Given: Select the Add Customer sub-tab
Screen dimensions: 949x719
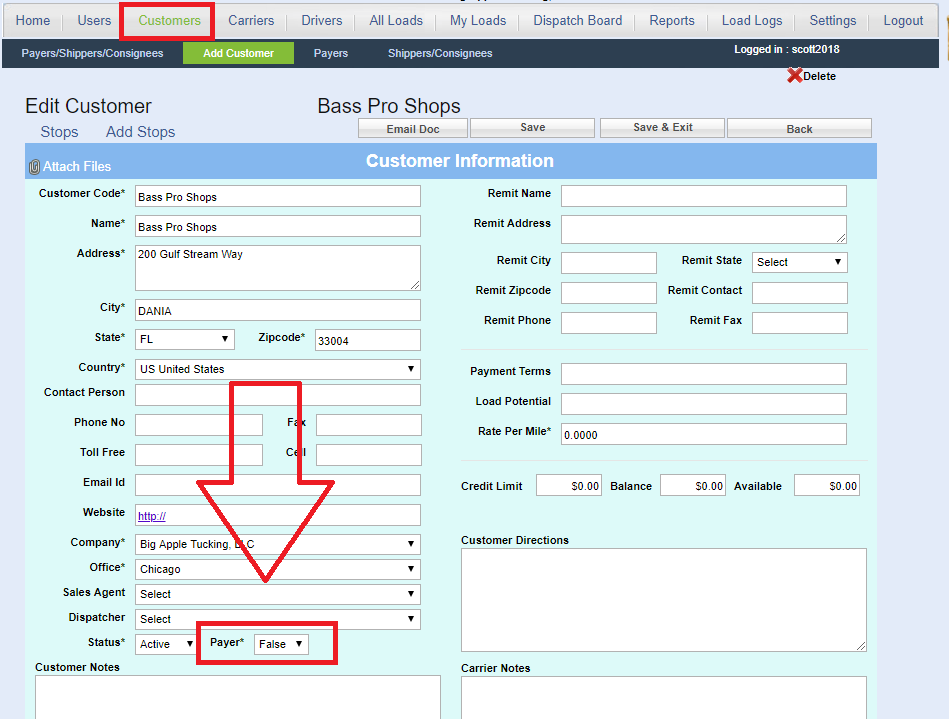Looking at the screenshot, I should coord(238,54).
